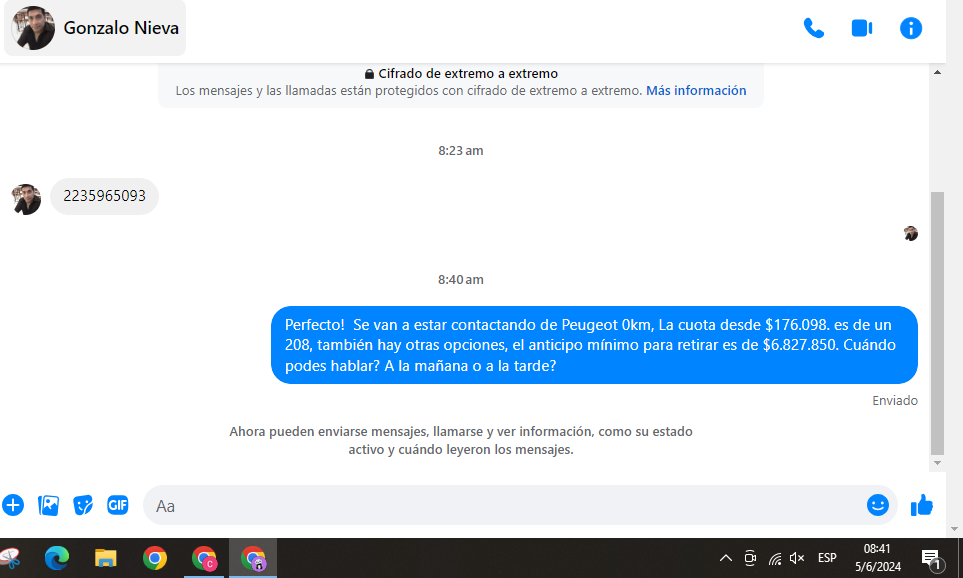Open the emoji picker in message box
This screenshot has width=963, height=578.
(x=877, y=505)
